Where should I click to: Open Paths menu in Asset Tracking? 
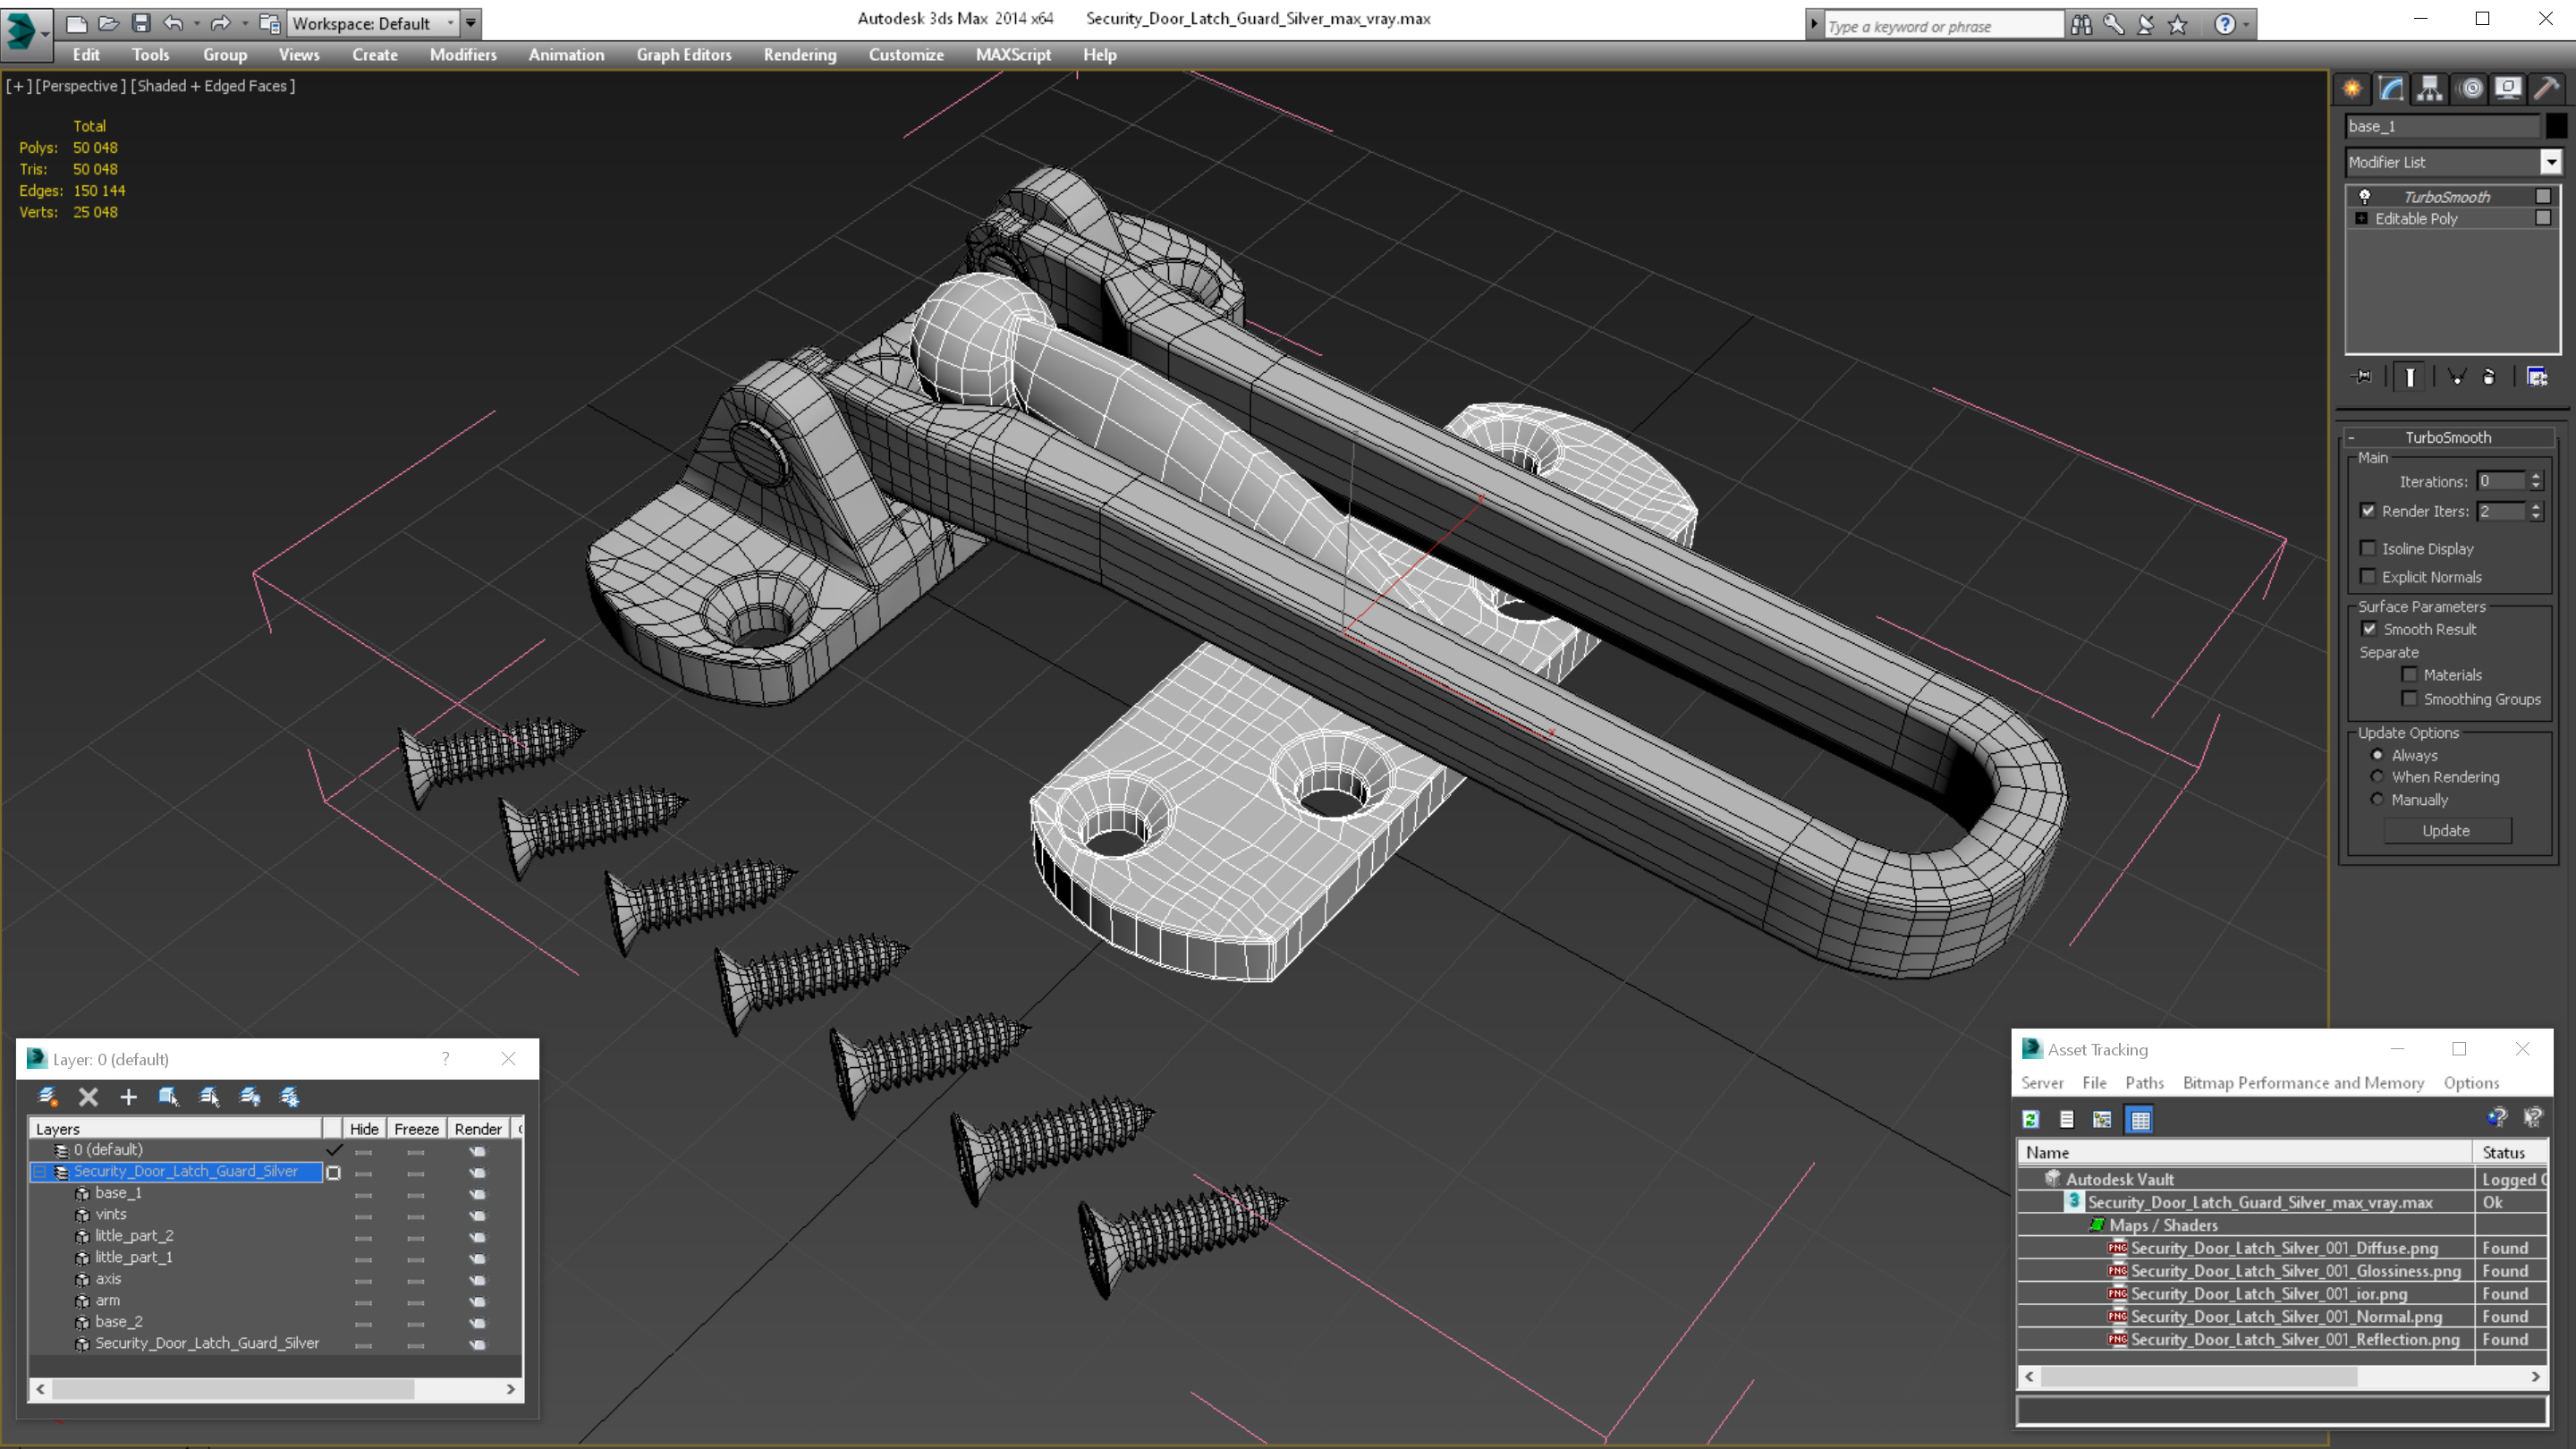click(2144, 1082)
